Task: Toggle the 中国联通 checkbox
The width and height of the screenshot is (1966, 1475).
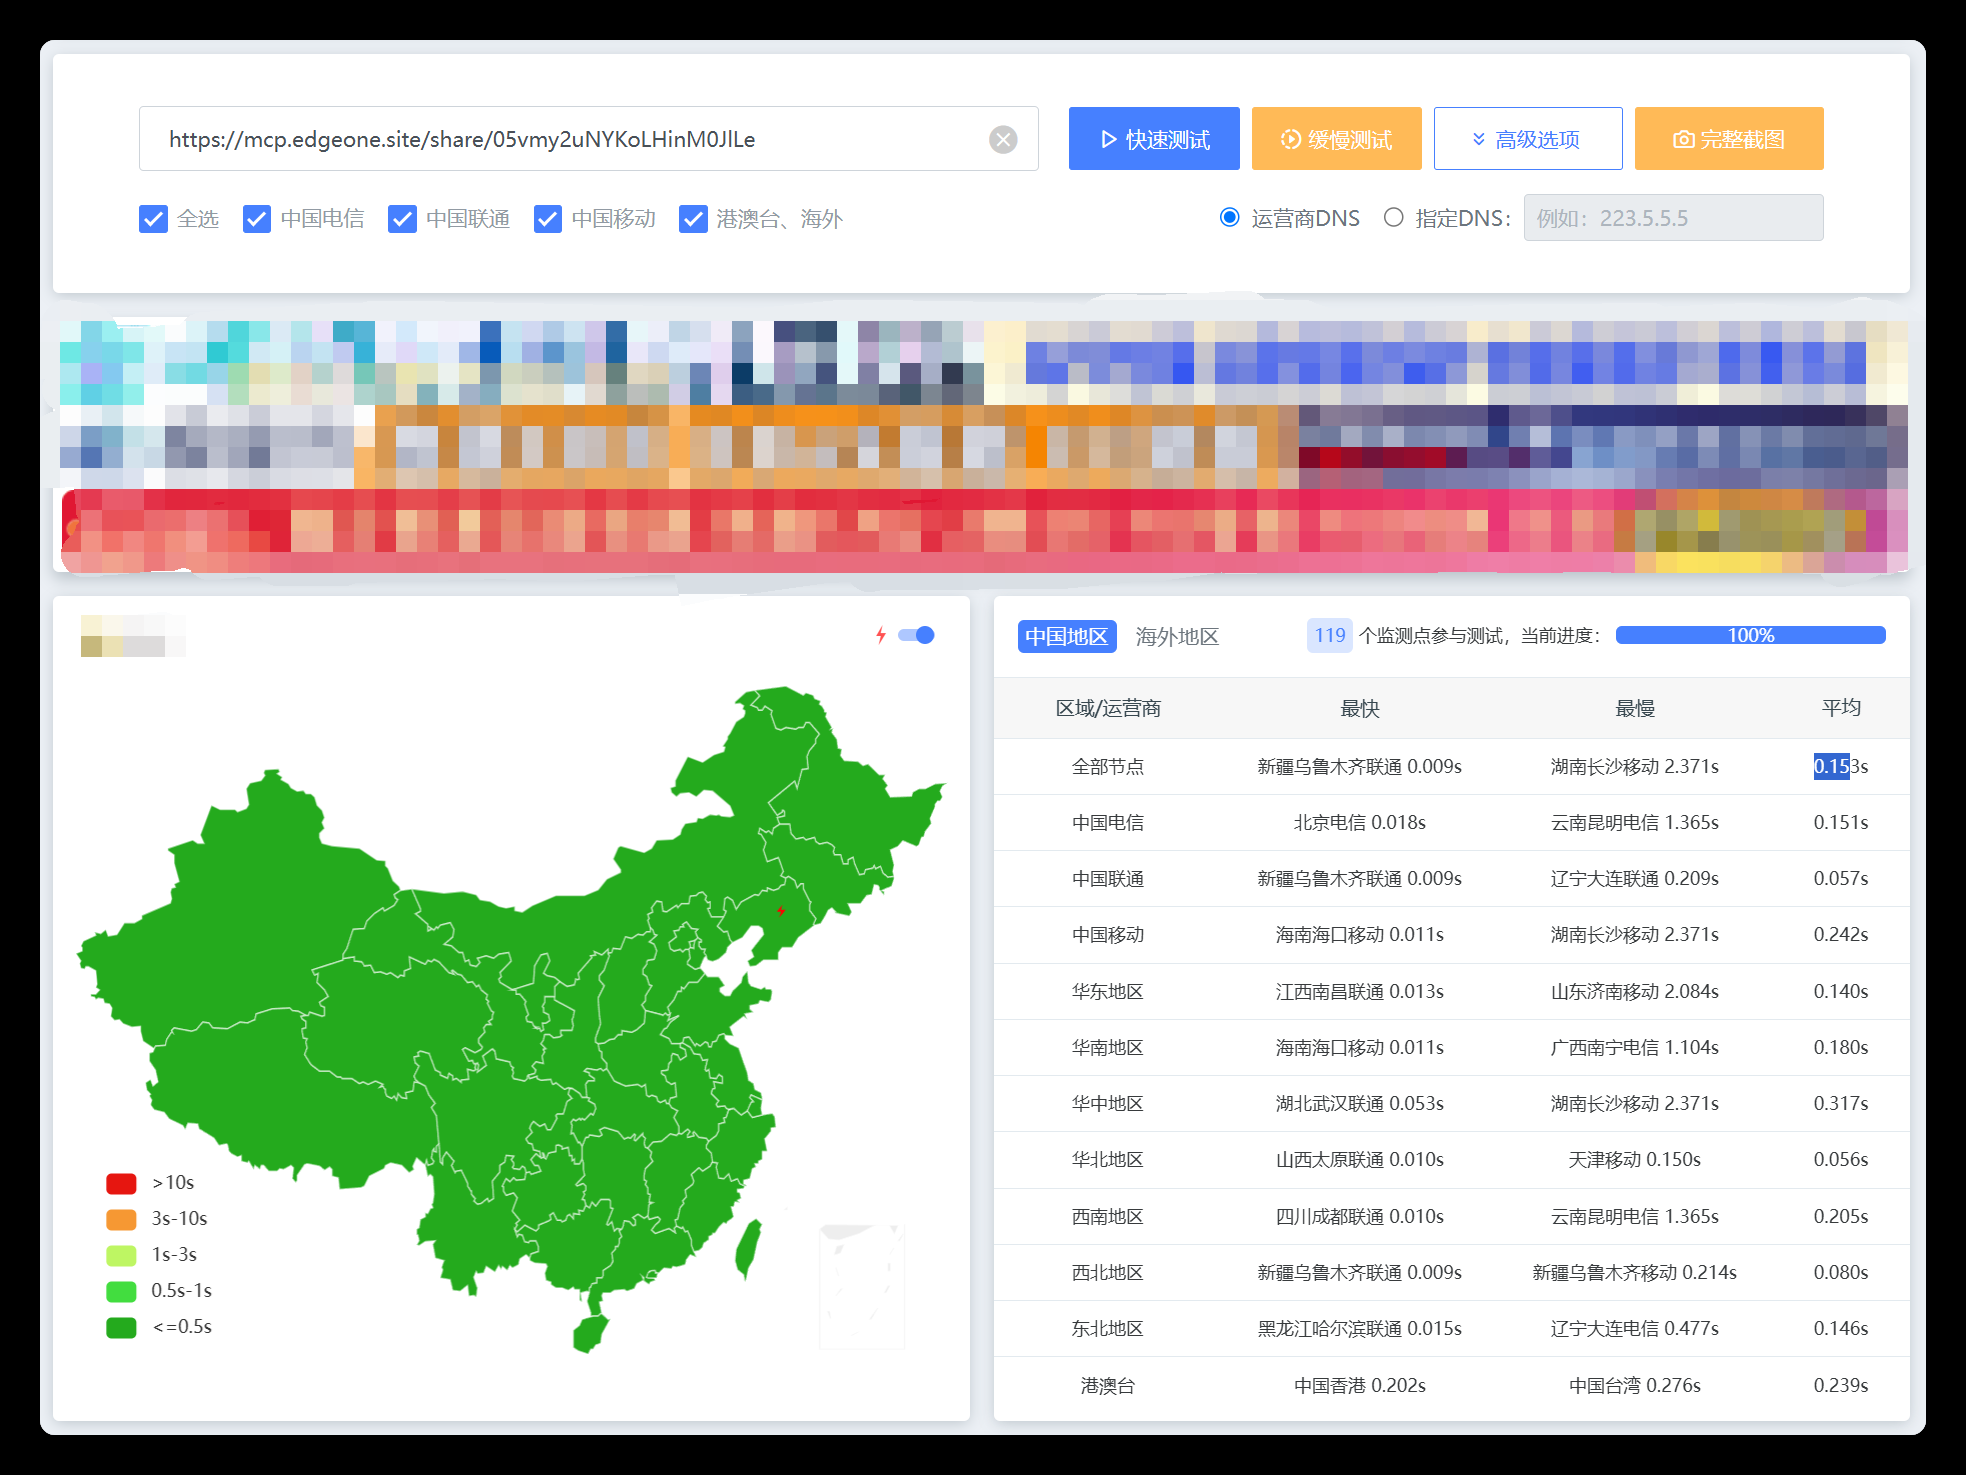Action: (x=402, y=219)
